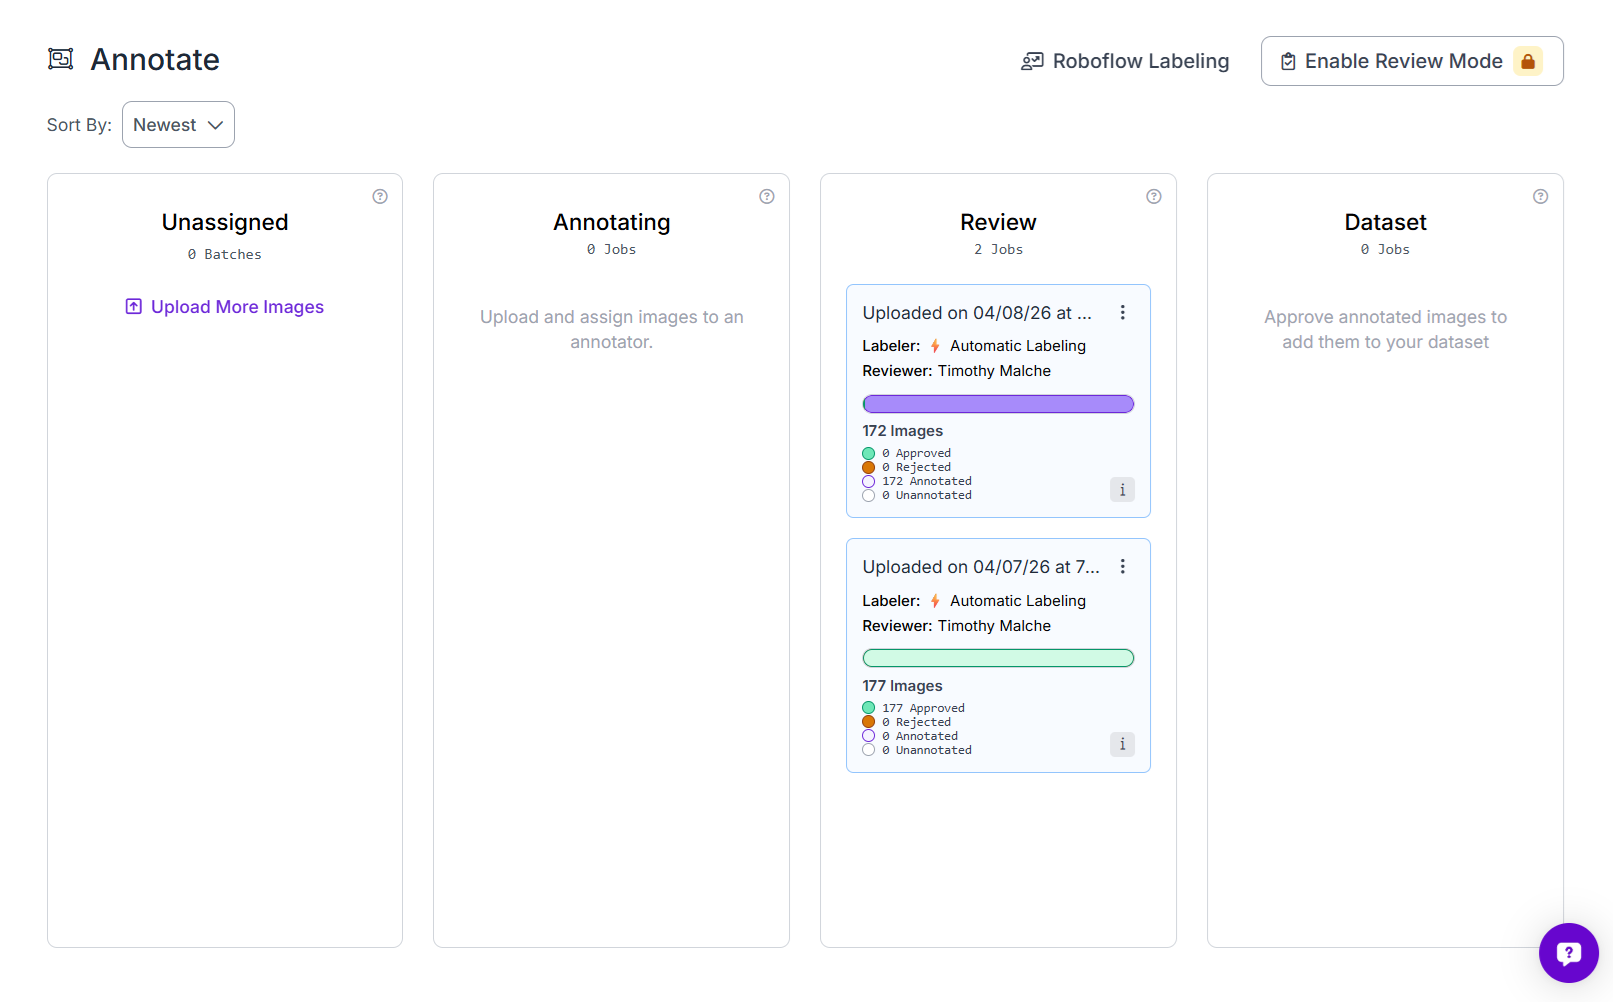The width and height of the screenshot is (1613, 1003).
Task: Click the lightning icon on the 04/08/26 job
Action: coord(935,346)
